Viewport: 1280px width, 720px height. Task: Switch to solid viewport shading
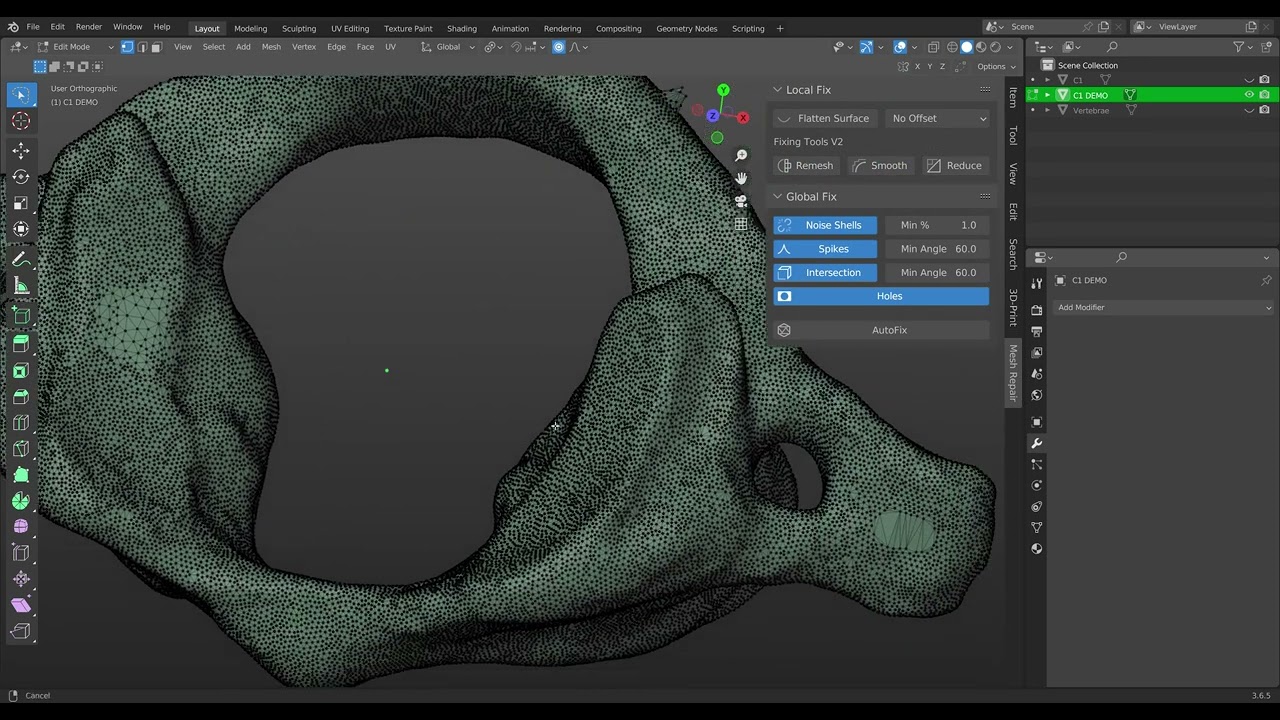(x=967, y=47)
